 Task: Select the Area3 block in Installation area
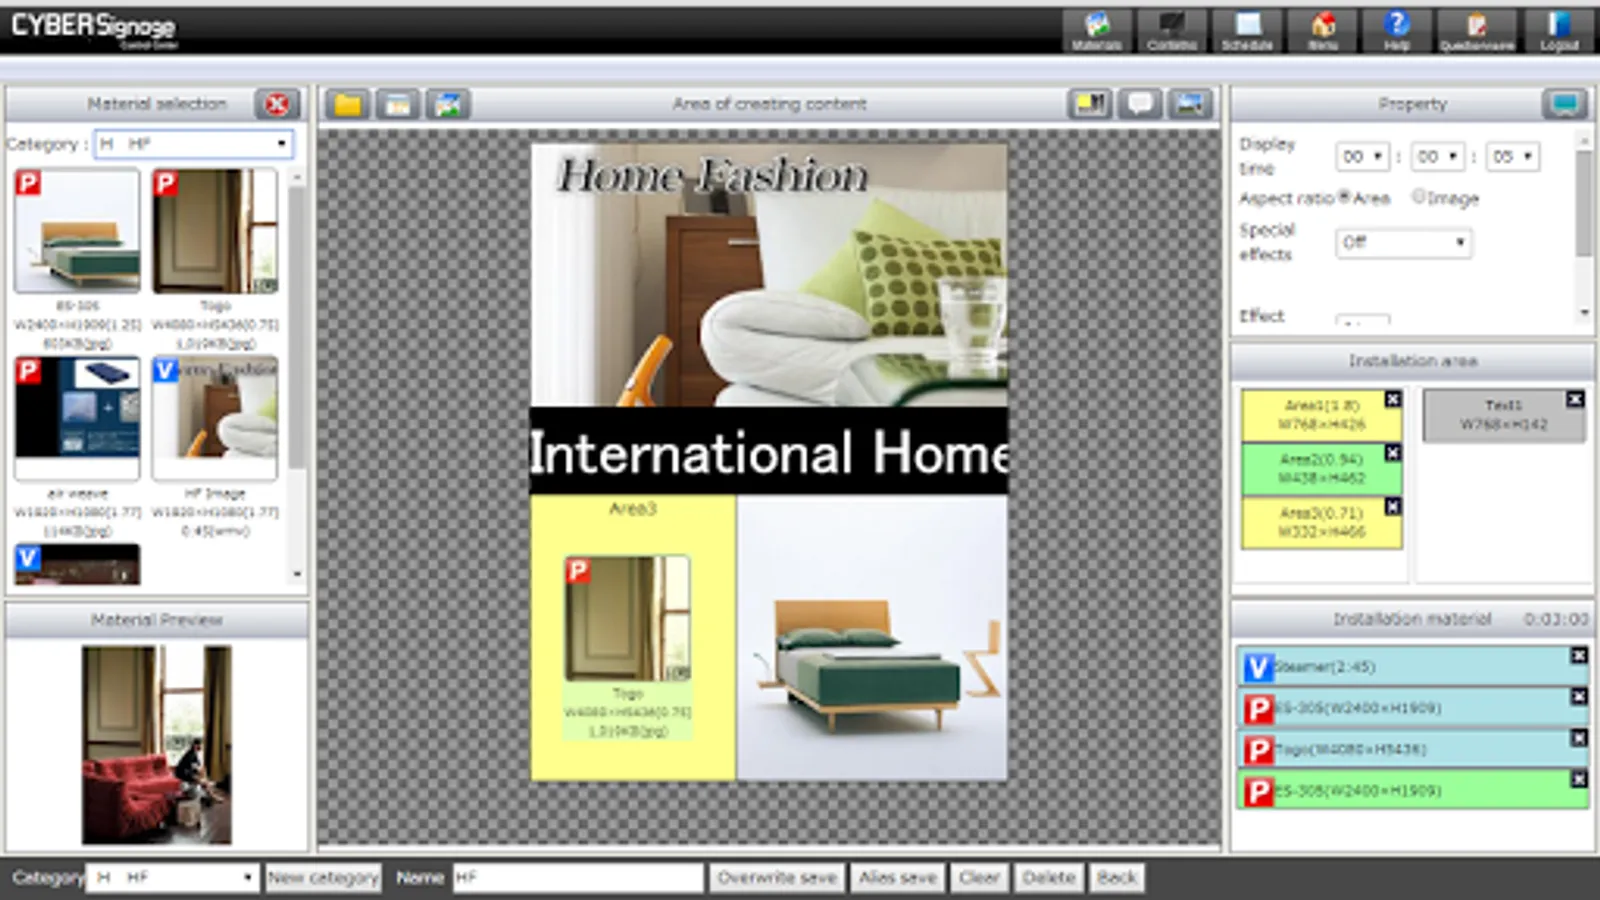pyautogui.click(x=1321, y=522)
